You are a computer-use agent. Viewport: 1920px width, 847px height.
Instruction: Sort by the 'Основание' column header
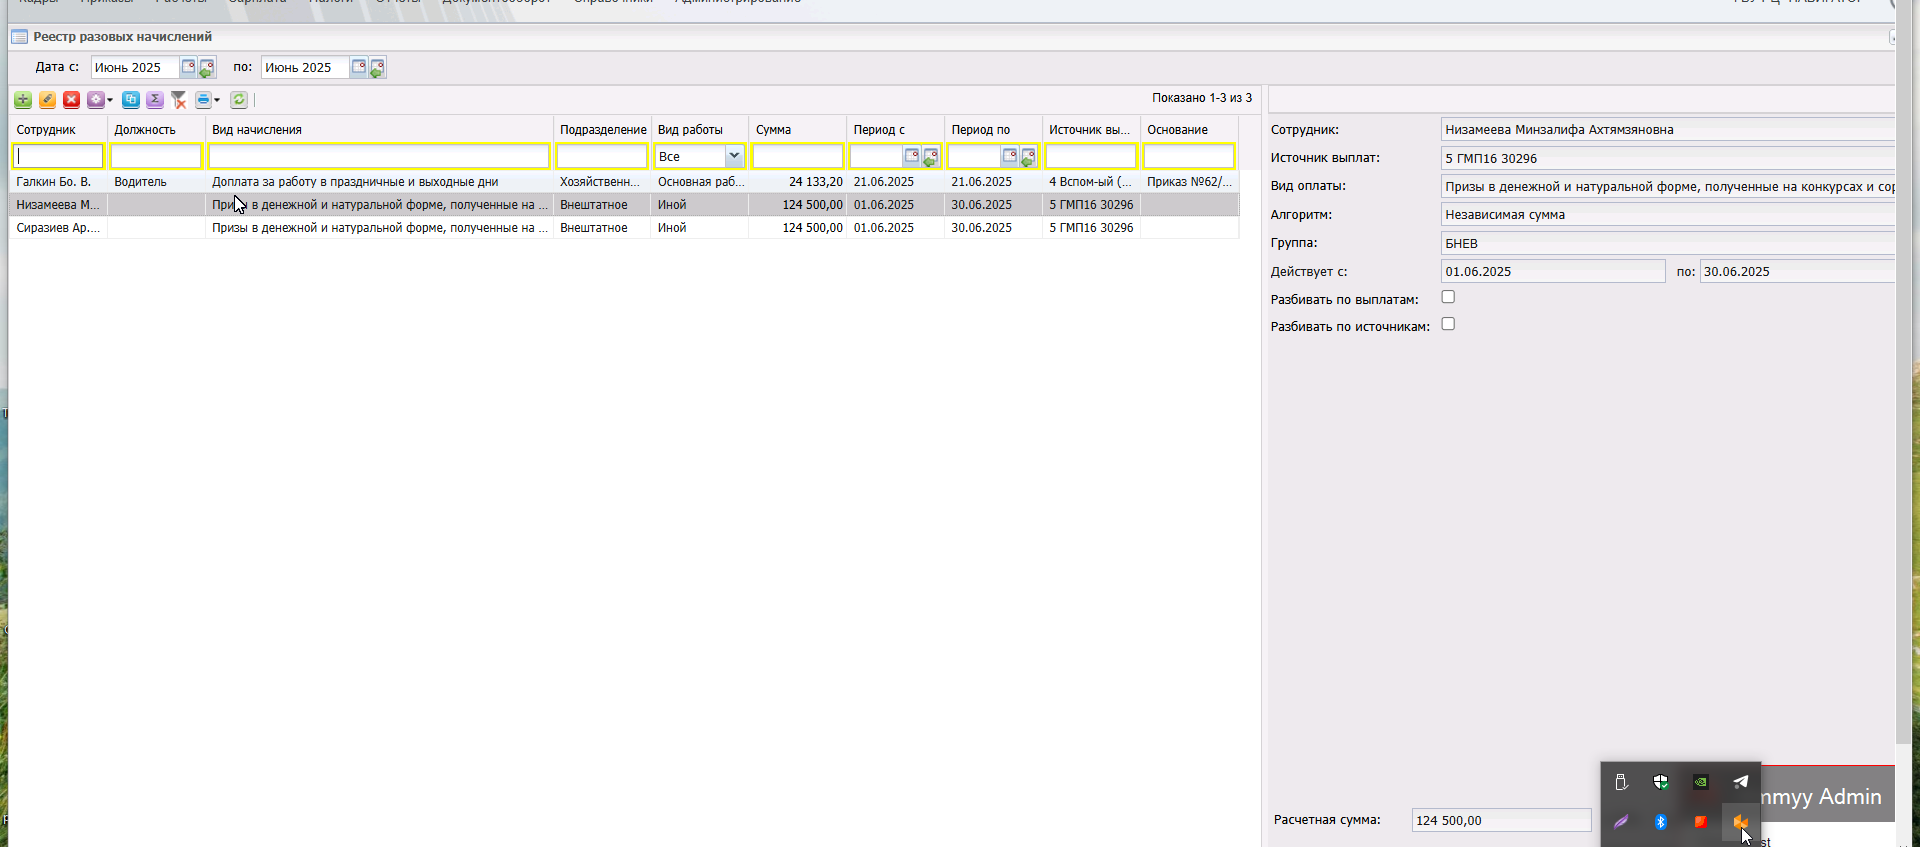click(1189, 130)
